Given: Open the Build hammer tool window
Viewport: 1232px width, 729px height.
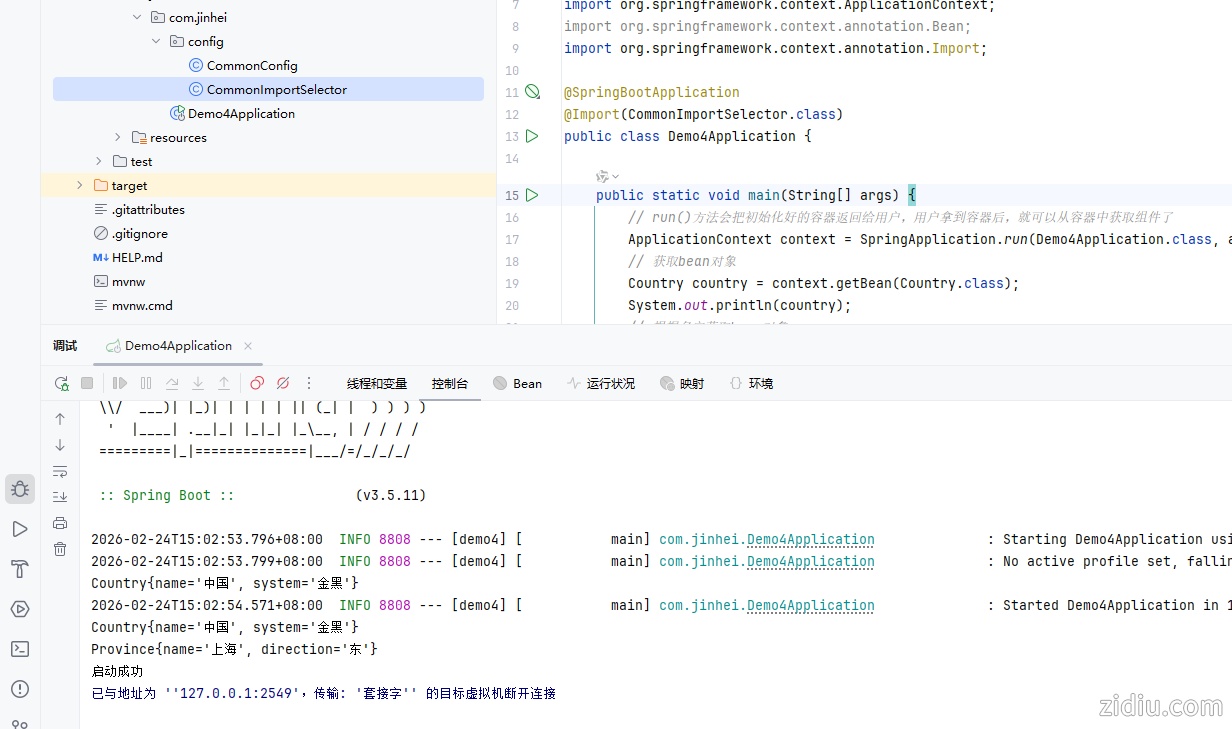Looking at the screenshot, I should click(x=20, y=569).
